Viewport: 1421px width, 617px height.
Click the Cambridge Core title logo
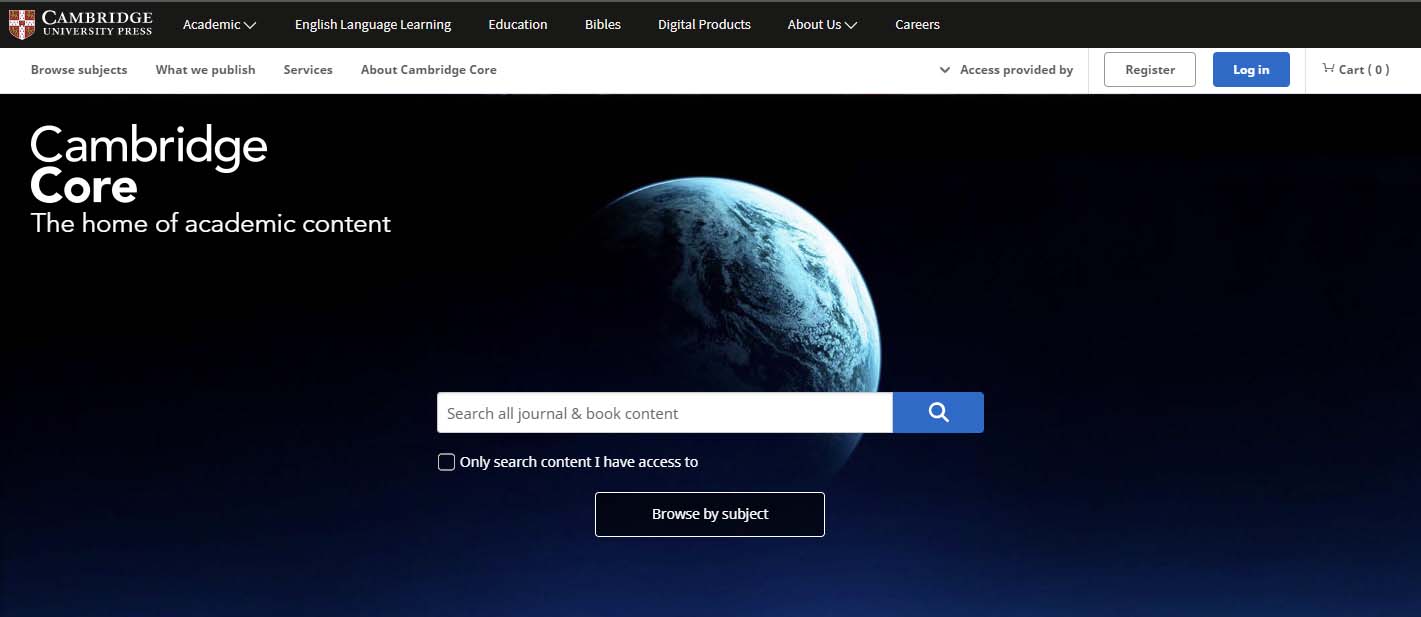coord(149,165)
